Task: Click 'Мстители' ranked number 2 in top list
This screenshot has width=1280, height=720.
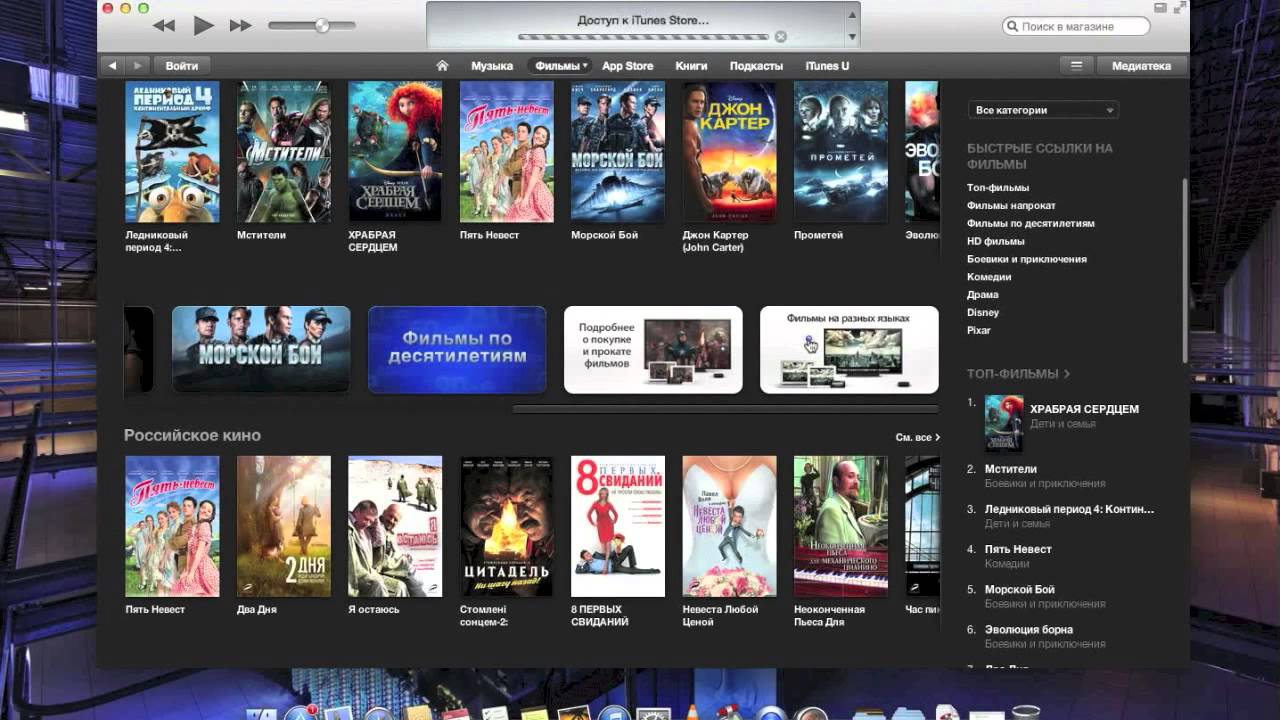Action: (x=1010, y=469)
